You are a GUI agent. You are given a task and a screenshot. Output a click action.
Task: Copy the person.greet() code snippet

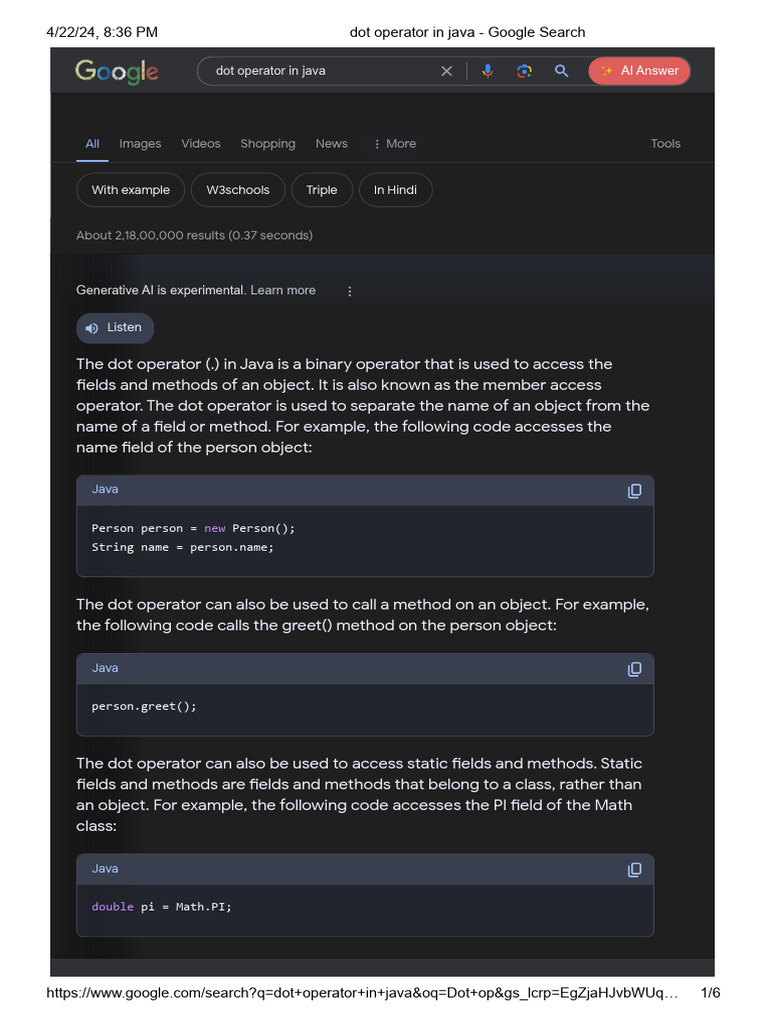pos(634,669)
